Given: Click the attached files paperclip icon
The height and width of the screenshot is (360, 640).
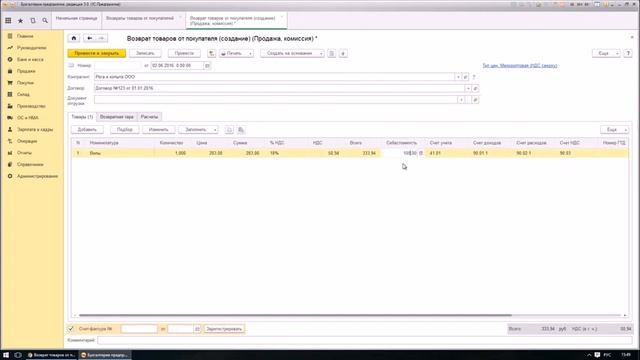Looking at the screenshot, I should (343, 53).
